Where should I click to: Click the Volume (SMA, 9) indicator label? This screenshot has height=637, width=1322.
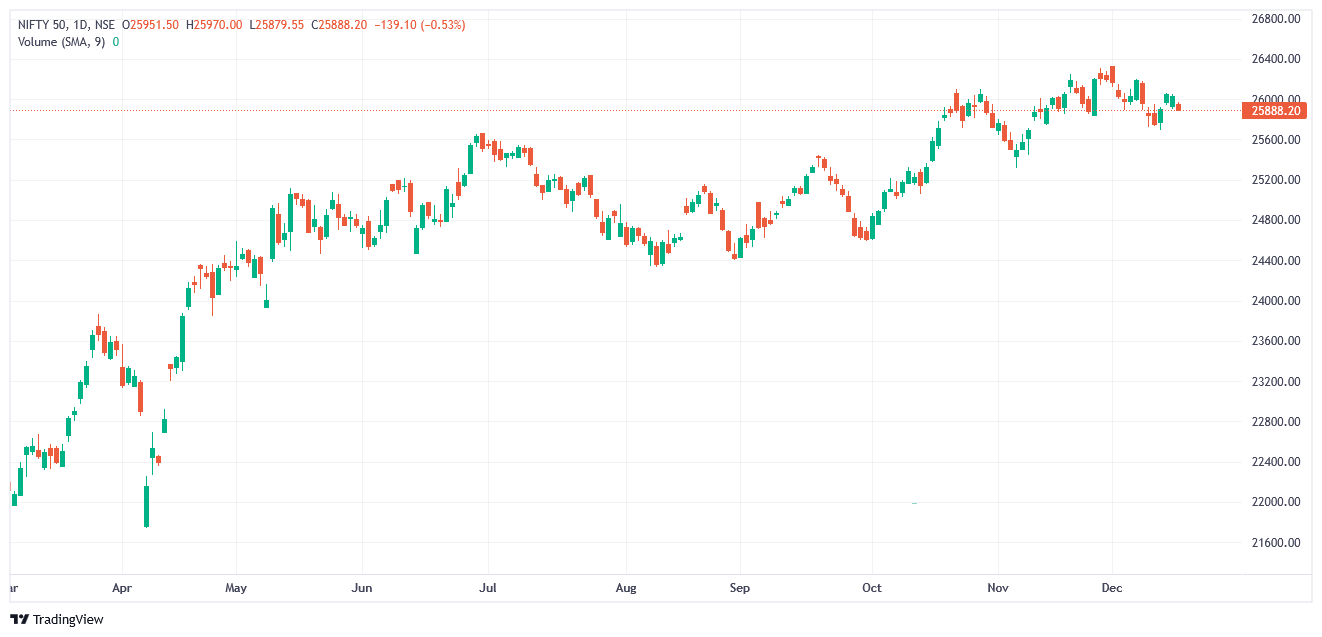pos(62,42)
